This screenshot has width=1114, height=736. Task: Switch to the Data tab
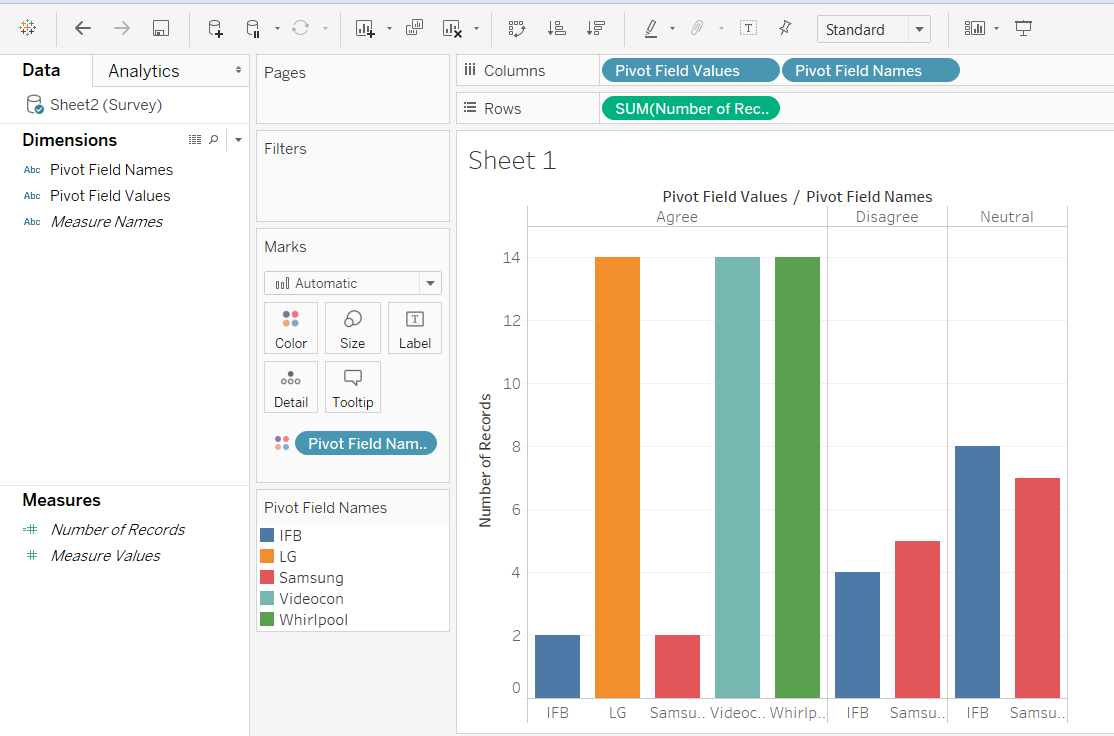pyautogui.click(x=41, y=70)
